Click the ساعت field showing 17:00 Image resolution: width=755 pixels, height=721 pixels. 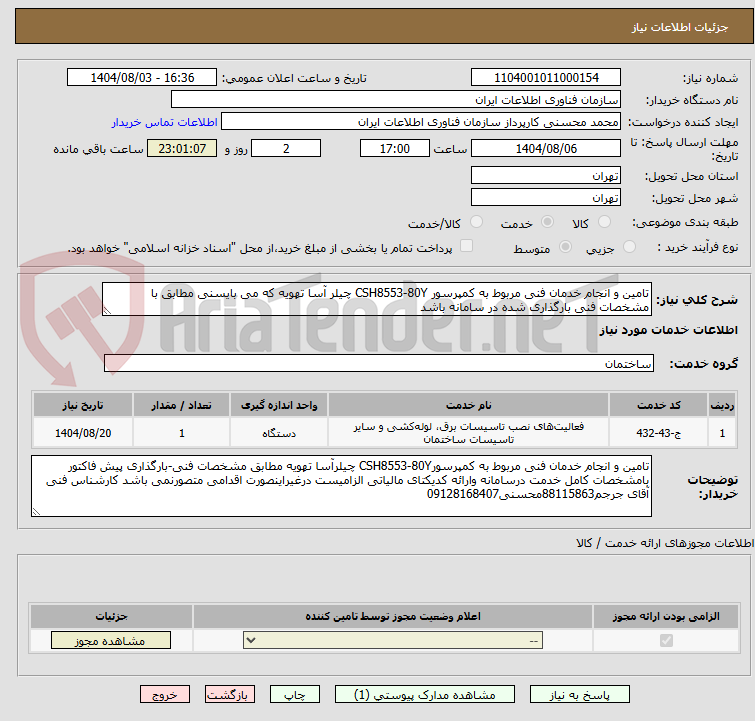click(x=395, y=148)
